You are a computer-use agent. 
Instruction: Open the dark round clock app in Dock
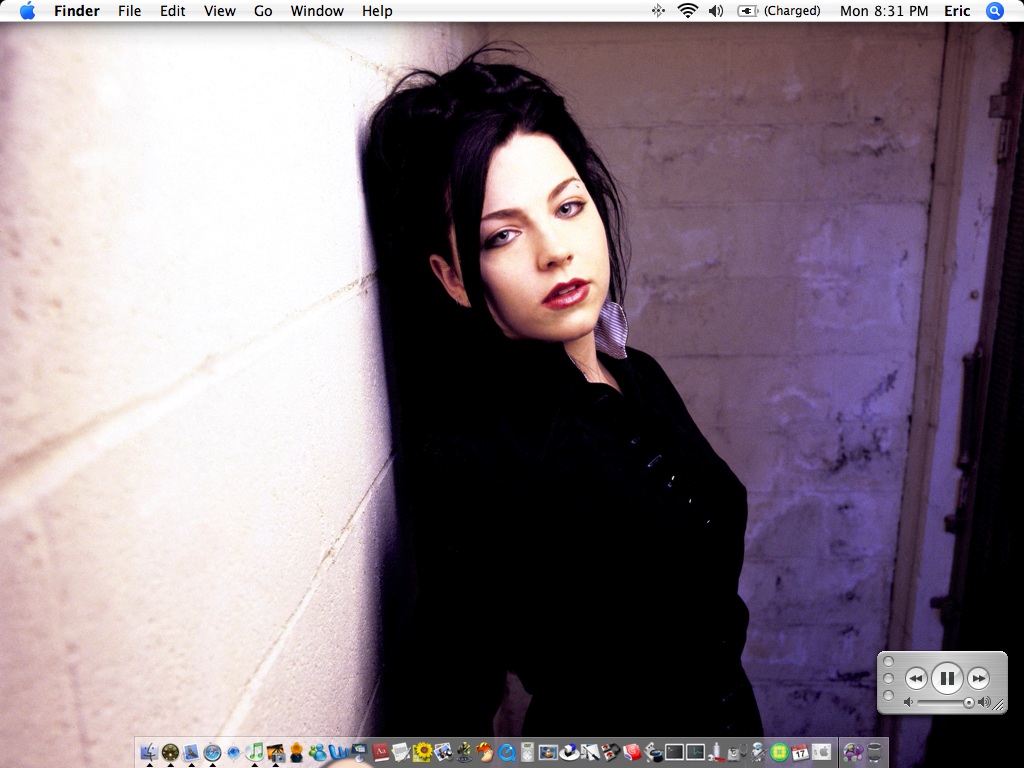[170, 752]
